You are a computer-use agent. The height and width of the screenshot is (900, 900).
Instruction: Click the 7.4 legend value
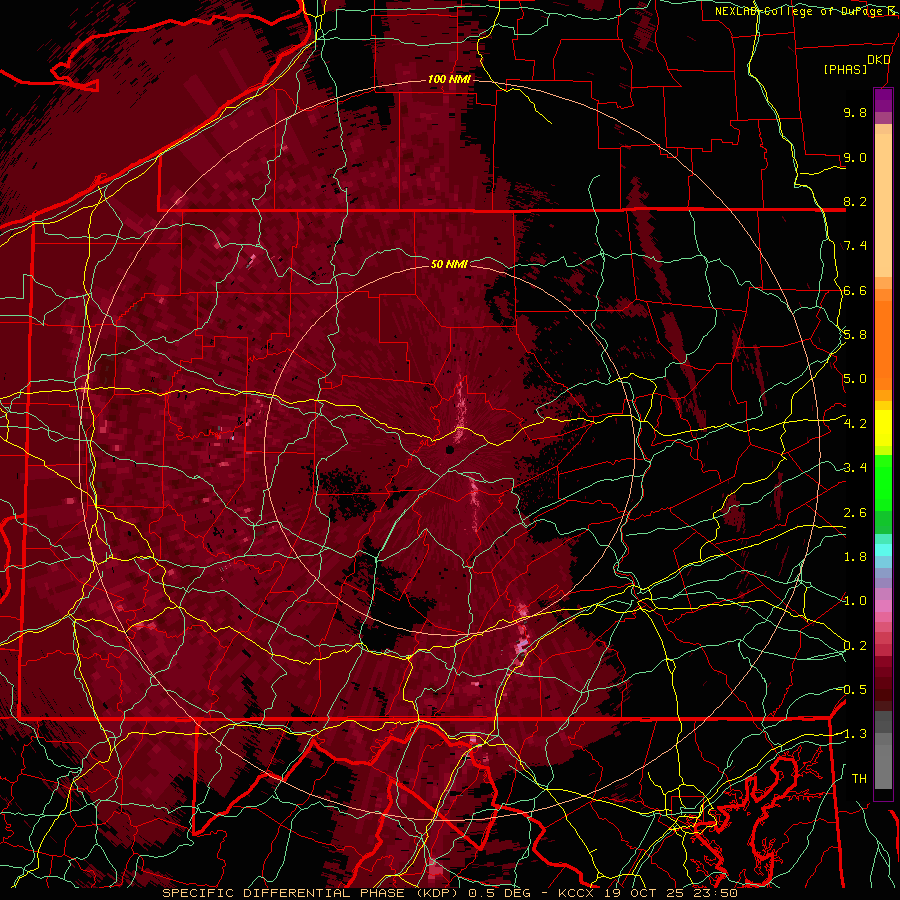(x=855, y=246)
